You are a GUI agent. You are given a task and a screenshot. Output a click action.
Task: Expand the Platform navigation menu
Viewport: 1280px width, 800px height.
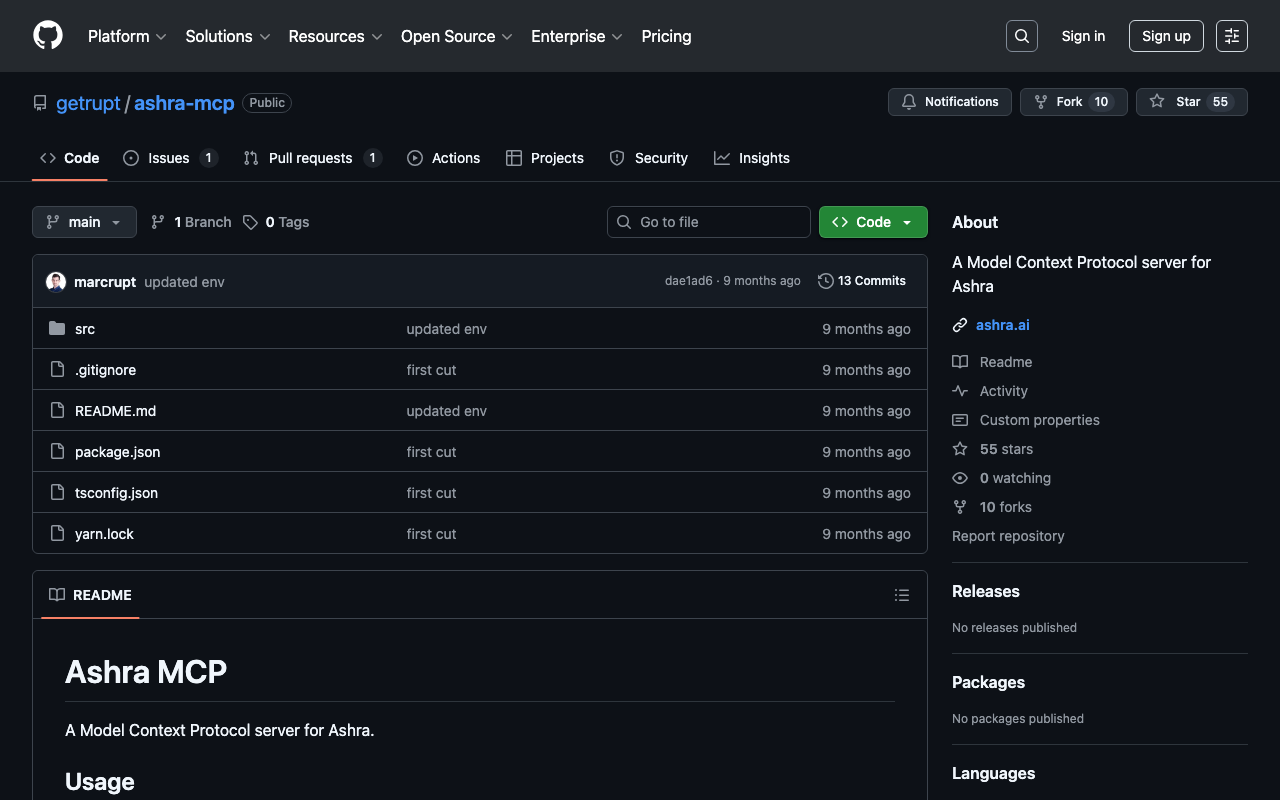[127, 36]
